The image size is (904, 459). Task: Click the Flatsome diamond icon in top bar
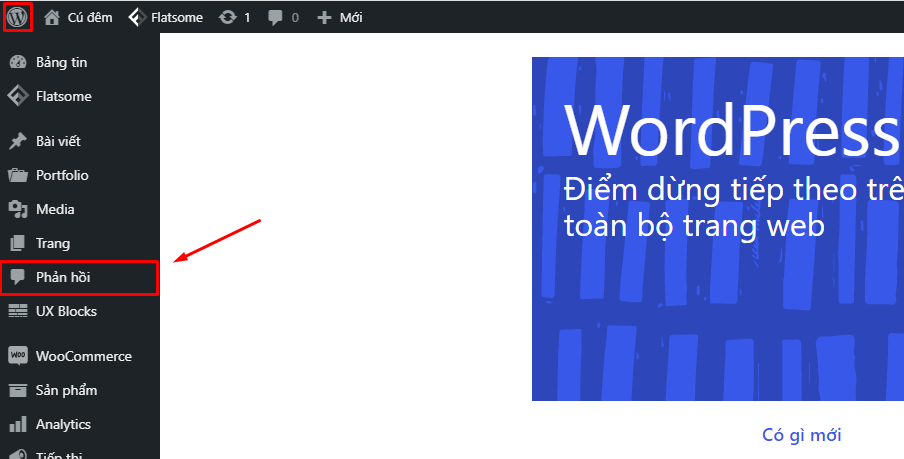137,18
